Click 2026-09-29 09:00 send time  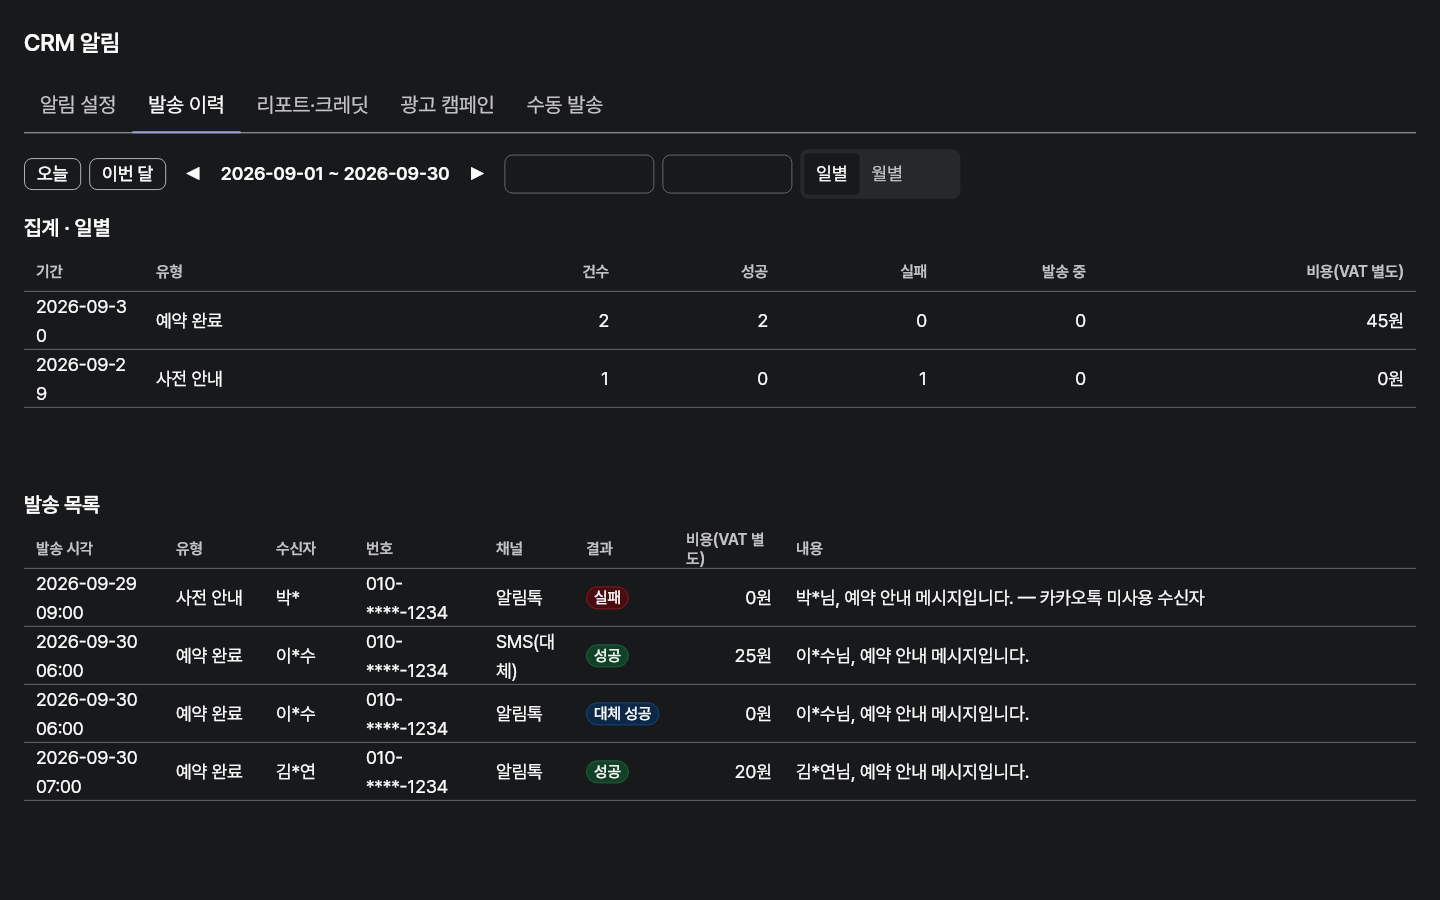coord(86,598)
